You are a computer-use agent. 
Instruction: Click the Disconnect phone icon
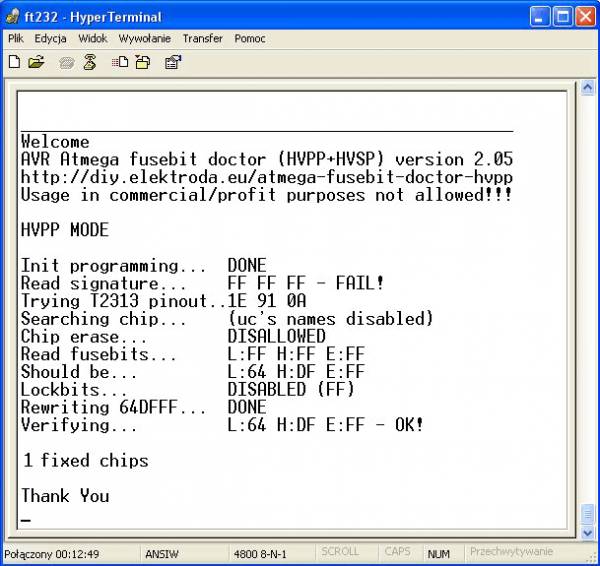[x=89, y=62]
